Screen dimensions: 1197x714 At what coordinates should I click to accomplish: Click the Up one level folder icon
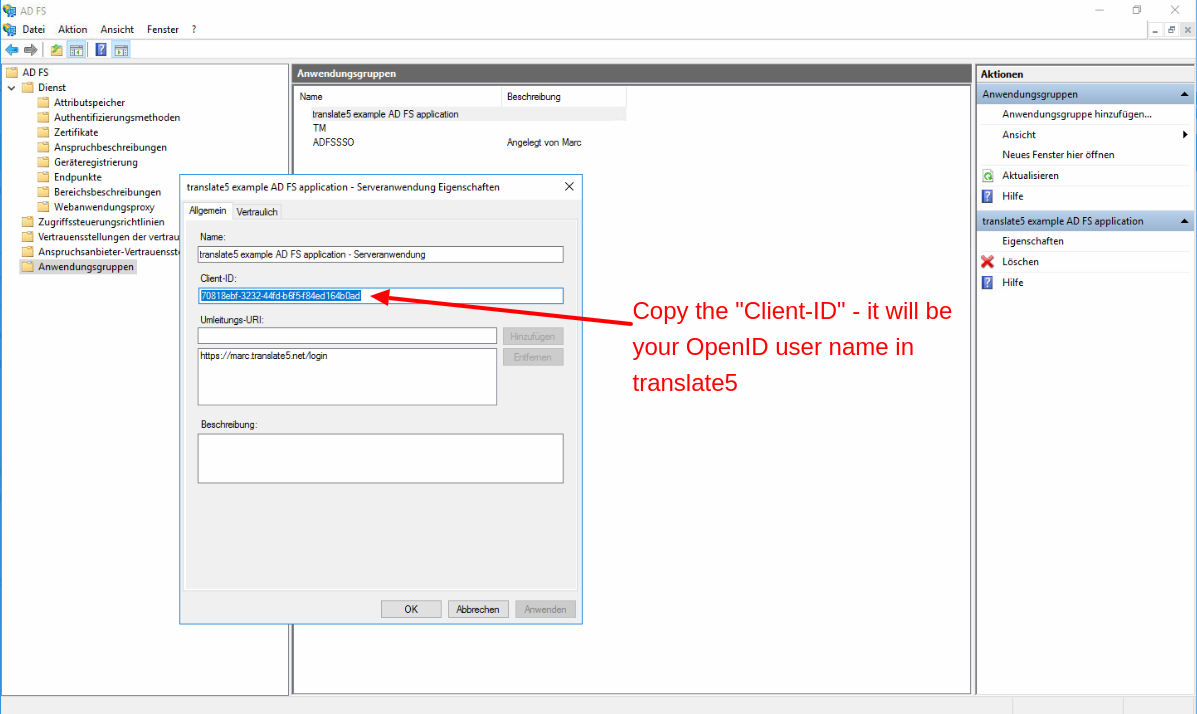pos(56,50)
